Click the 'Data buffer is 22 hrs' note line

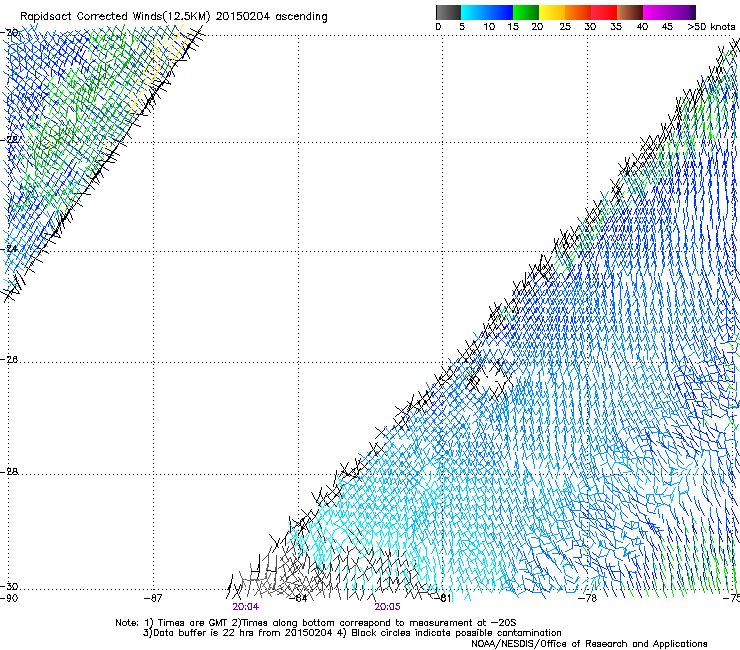tap(352, 633)
